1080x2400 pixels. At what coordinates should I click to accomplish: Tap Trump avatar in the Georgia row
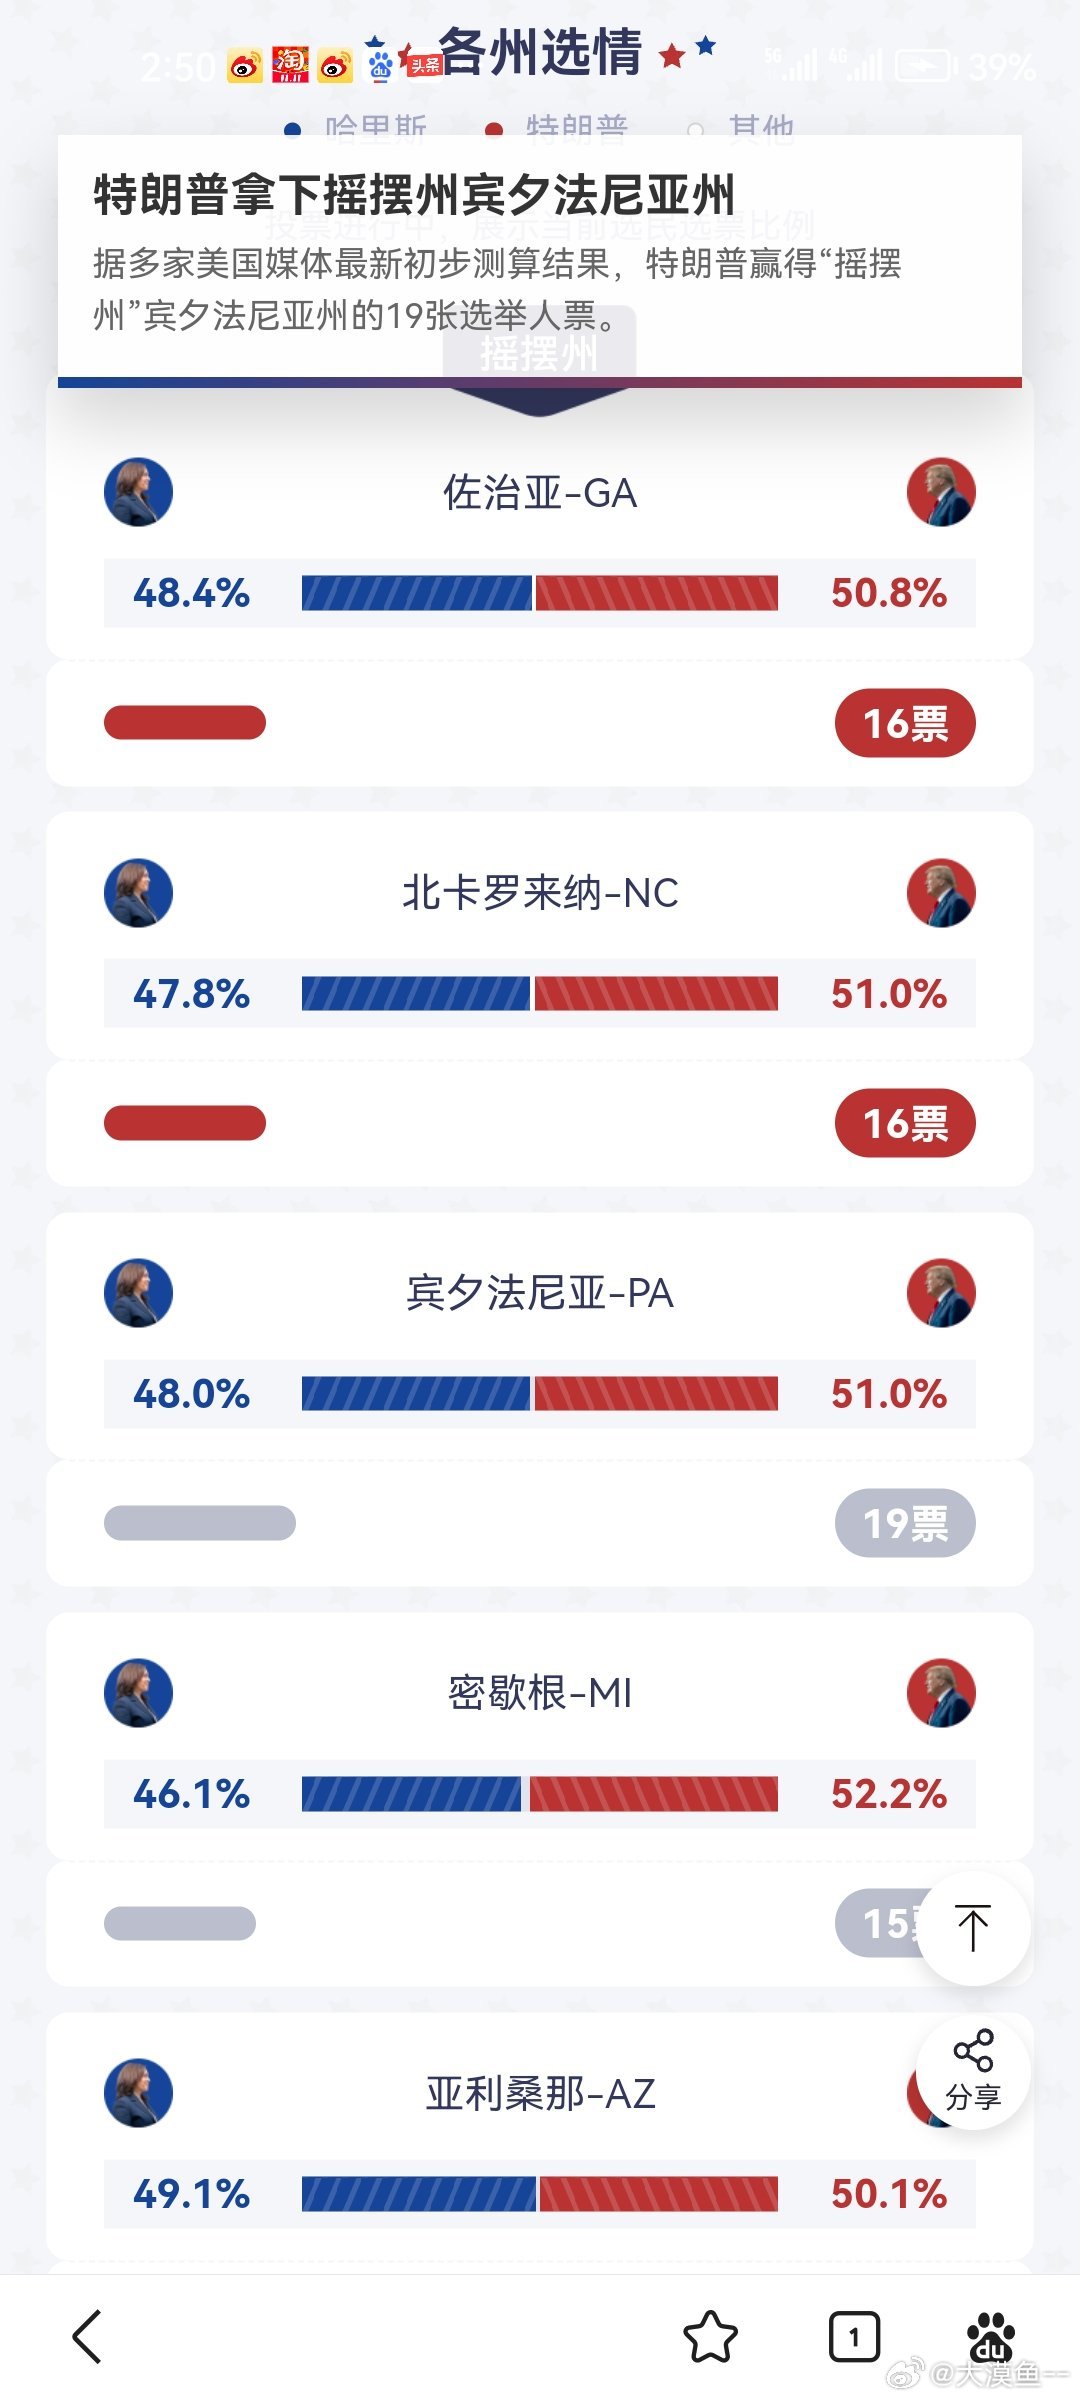[x=941, y=492]
